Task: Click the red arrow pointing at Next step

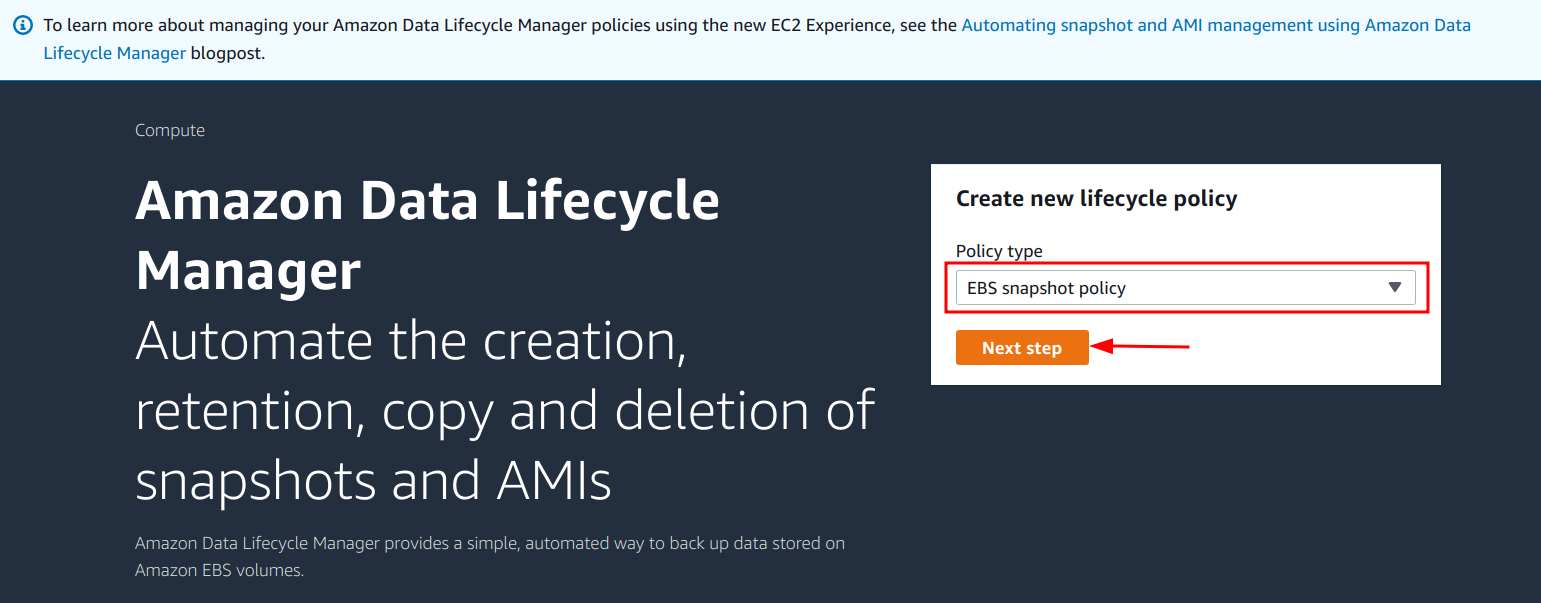Action: pyautogui.click(x=1140, y=347)
